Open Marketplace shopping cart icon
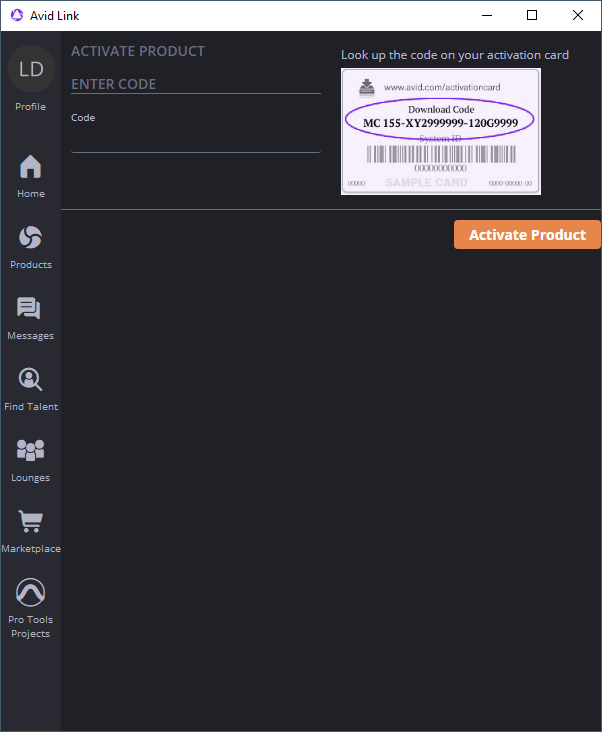Screen dimensions: 602x732 (31, 521)
